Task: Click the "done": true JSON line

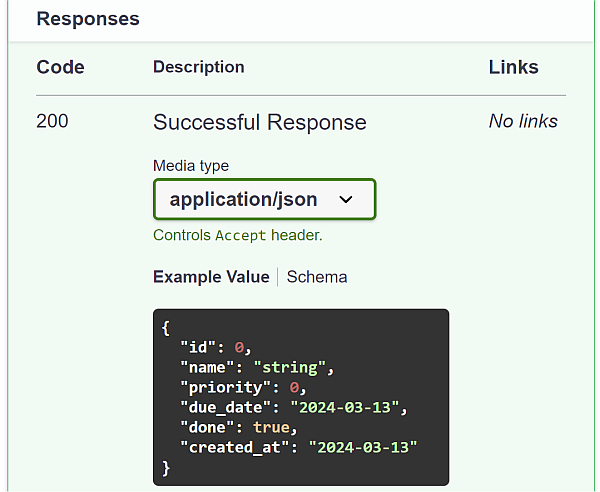Action: [239, 427]
